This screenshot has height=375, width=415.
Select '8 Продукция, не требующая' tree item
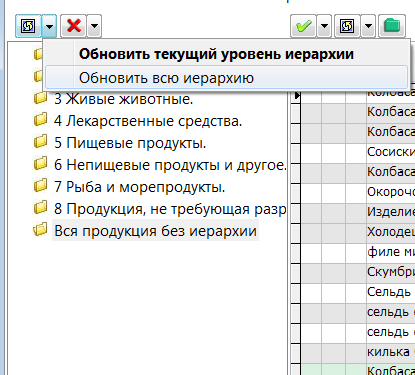[170, 209]
